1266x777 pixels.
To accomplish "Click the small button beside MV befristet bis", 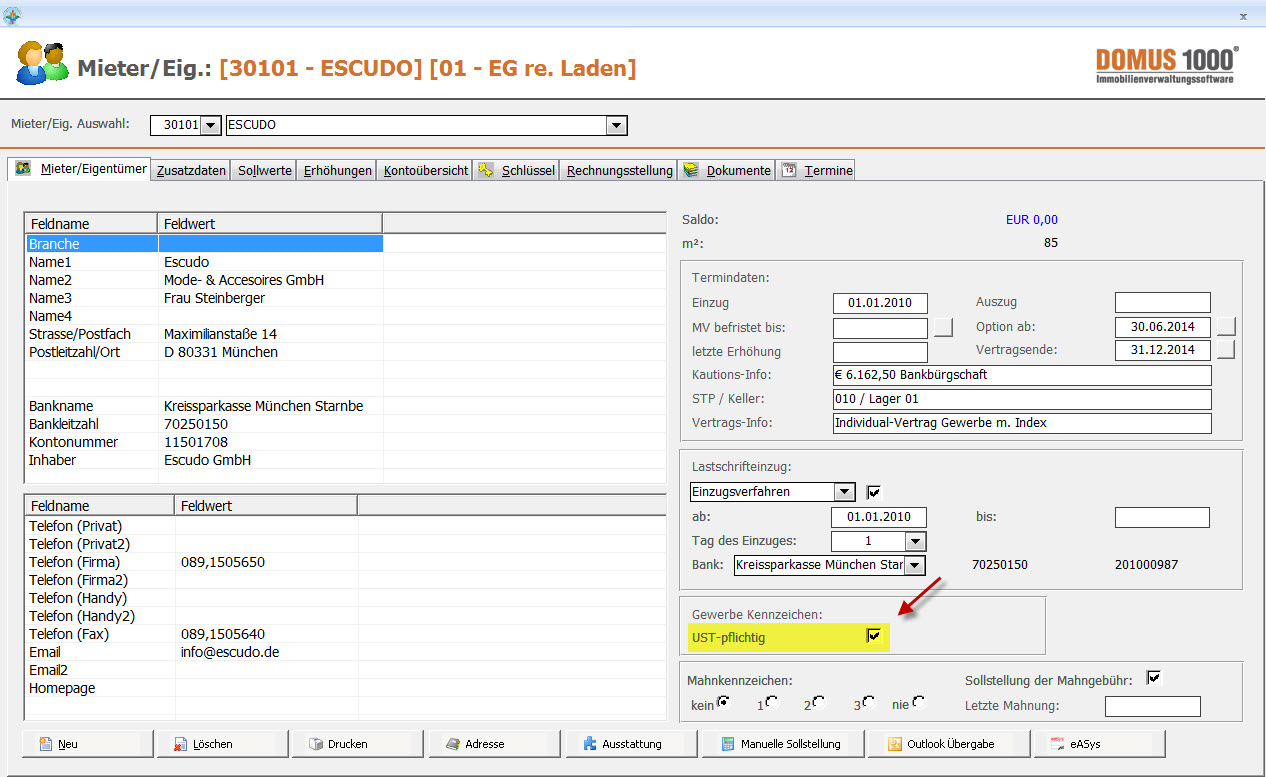I will click(944, 327).
